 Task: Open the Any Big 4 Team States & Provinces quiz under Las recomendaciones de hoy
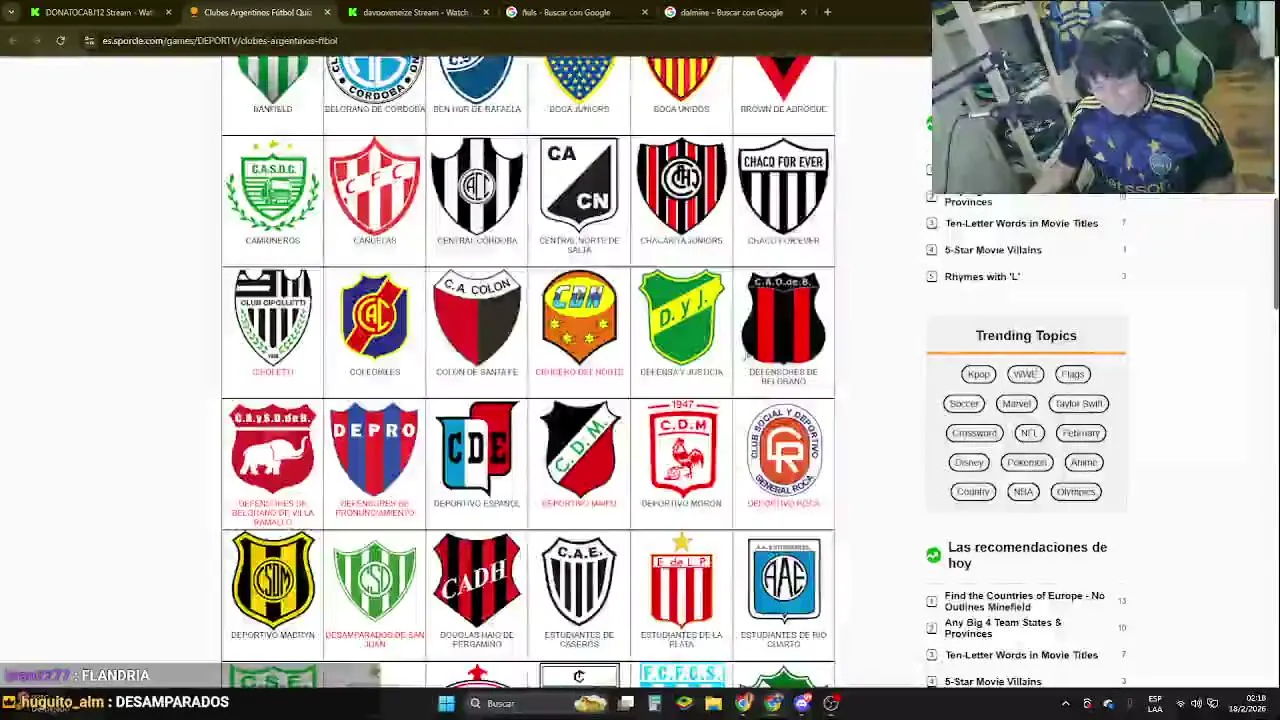click(x=1003, y=628)
